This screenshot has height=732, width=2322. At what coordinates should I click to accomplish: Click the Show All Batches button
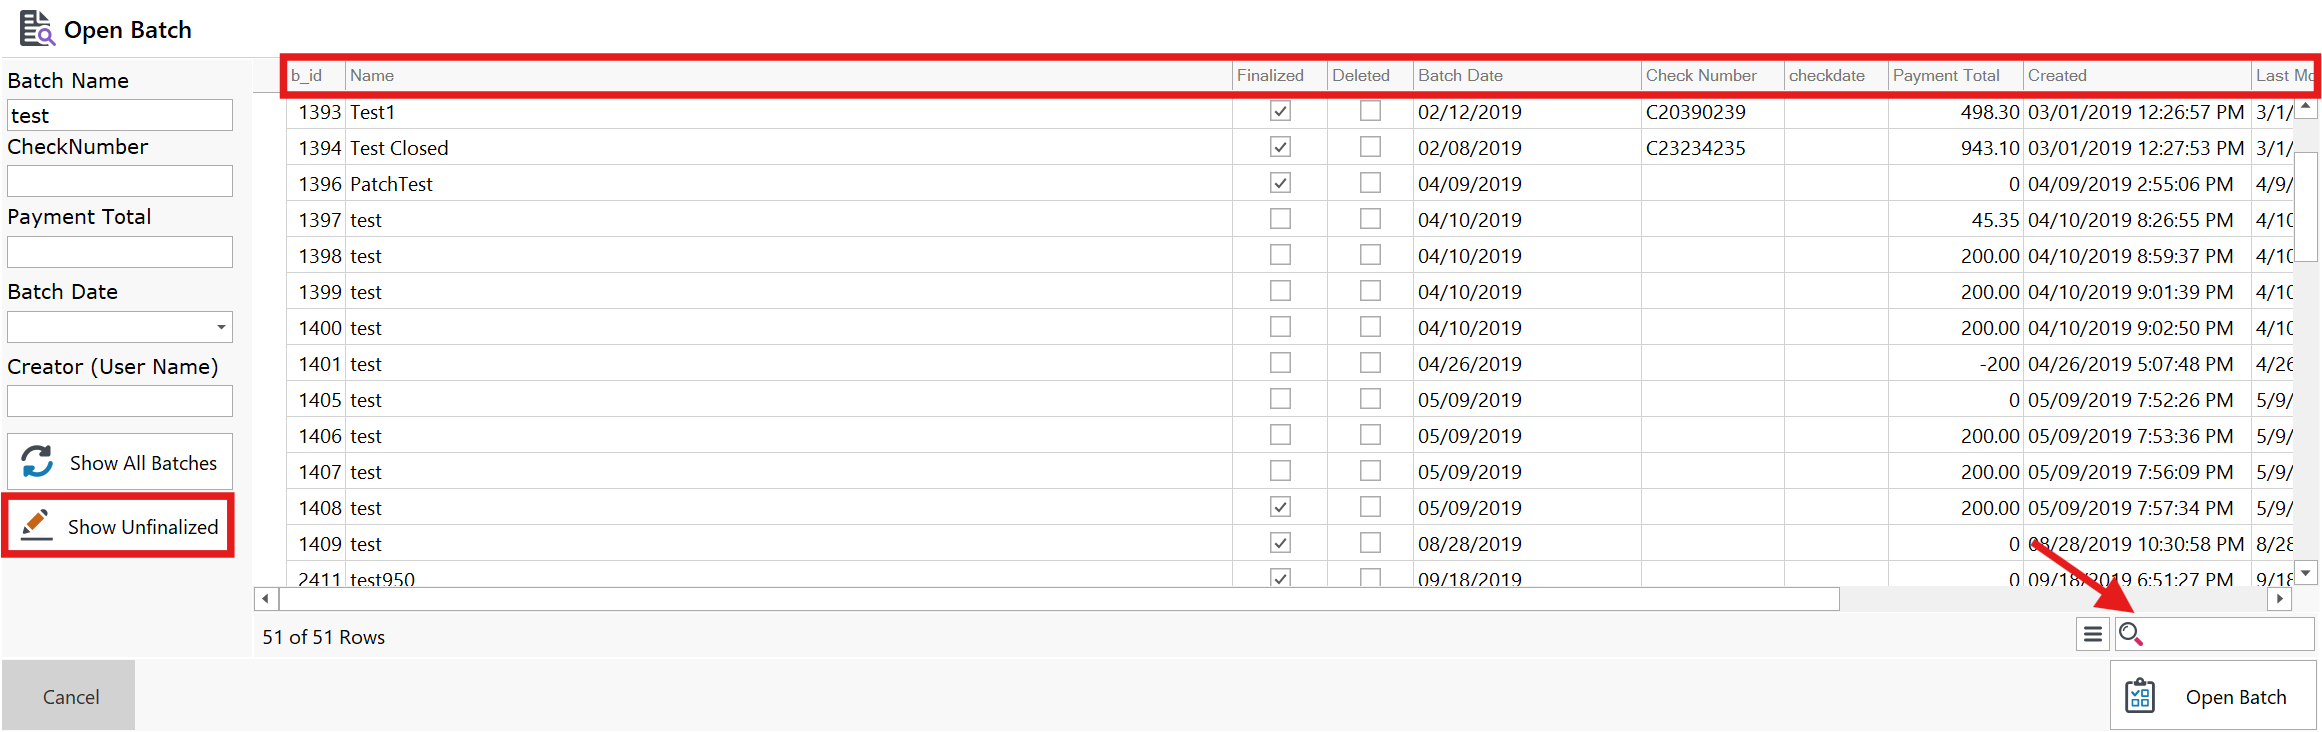click(x=120, y=462)
